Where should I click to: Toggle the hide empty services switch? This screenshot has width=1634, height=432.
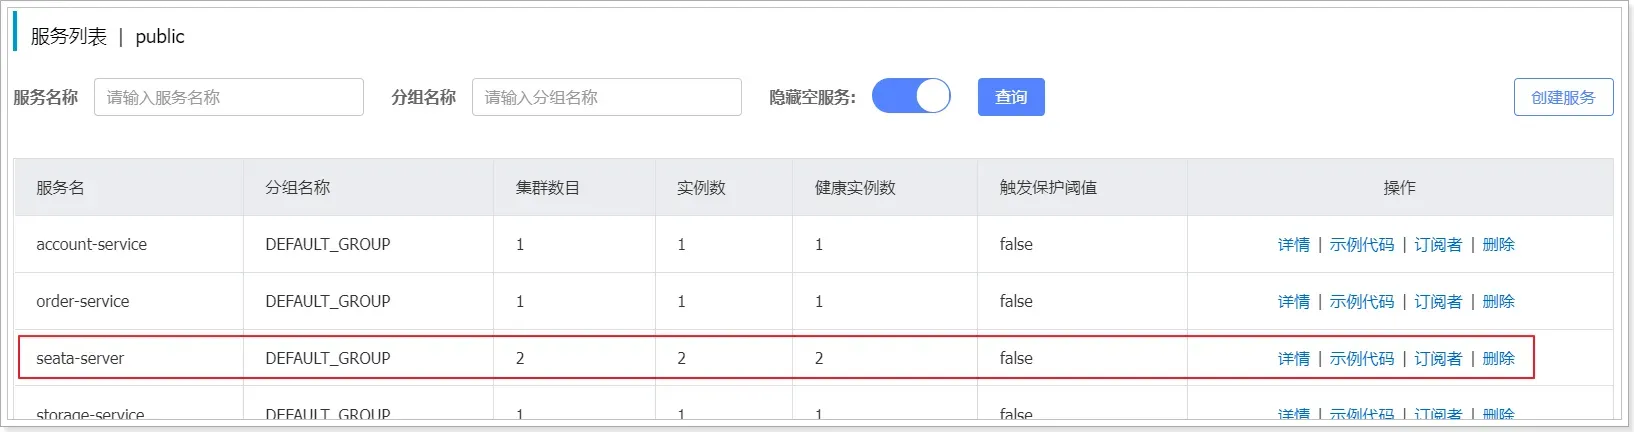point(911,97)
